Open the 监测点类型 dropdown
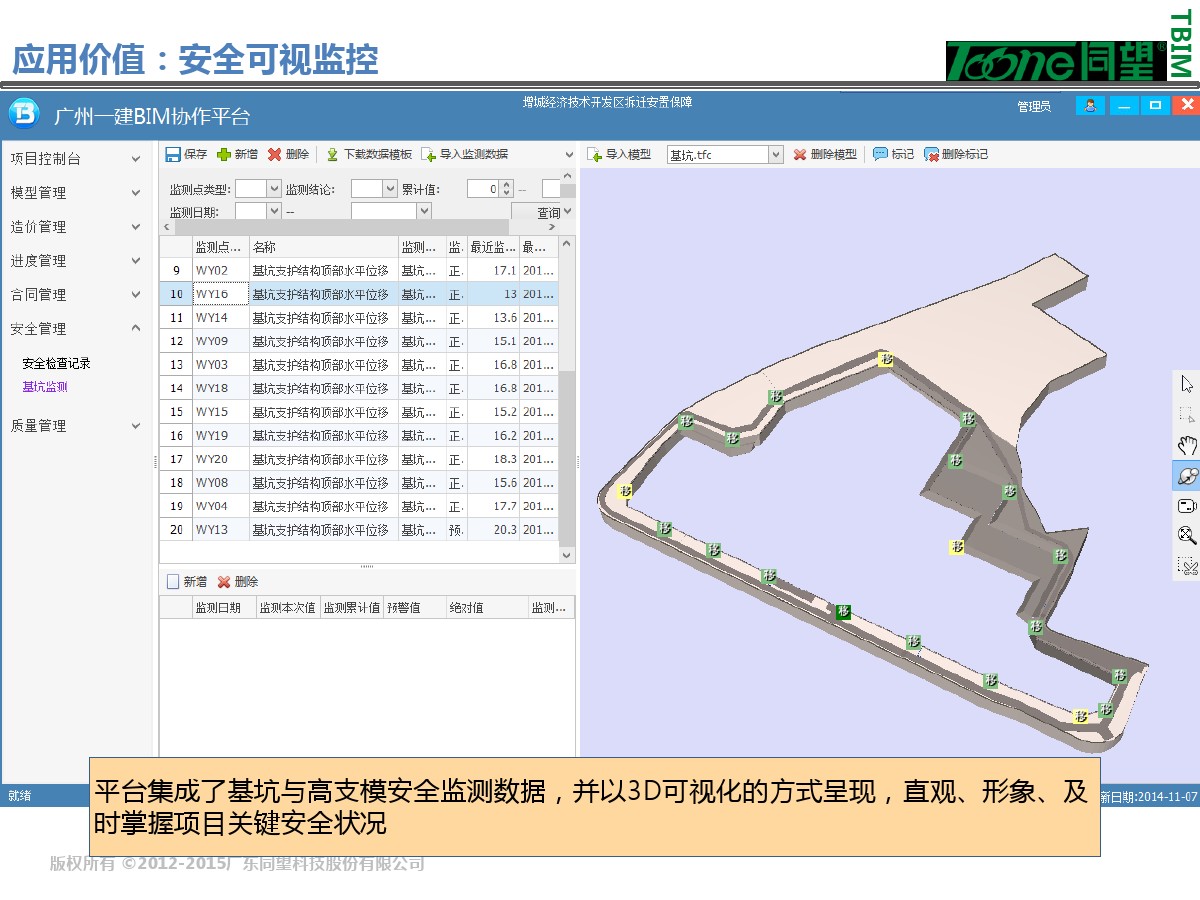Image resolution: width=1200 pixels, height=900 pixels. [x=274, y=189]
